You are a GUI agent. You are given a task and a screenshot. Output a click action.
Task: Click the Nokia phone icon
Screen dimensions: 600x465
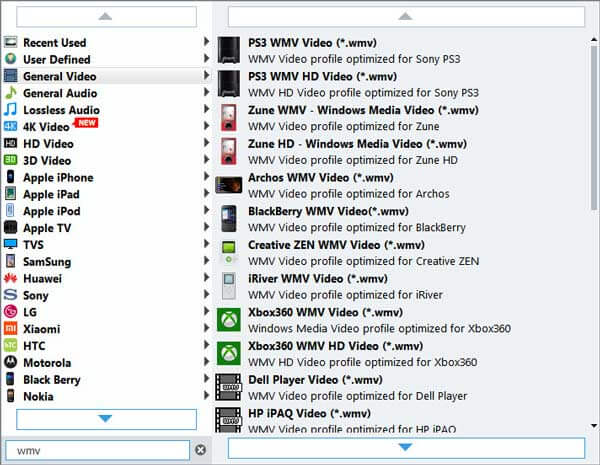(10, 396)
